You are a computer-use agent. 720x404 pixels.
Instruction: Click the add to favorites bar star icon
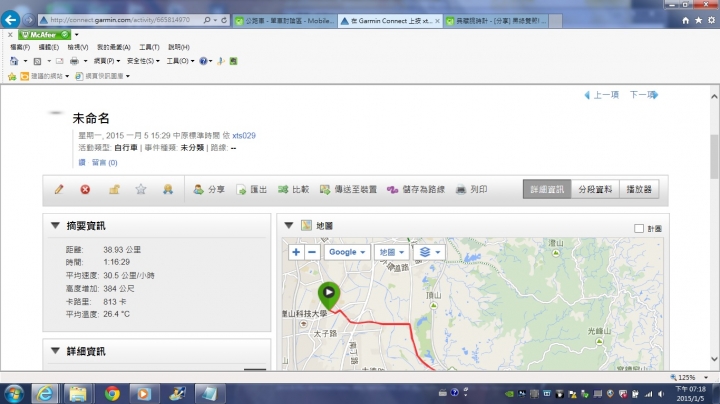click(x=12, y=76)
